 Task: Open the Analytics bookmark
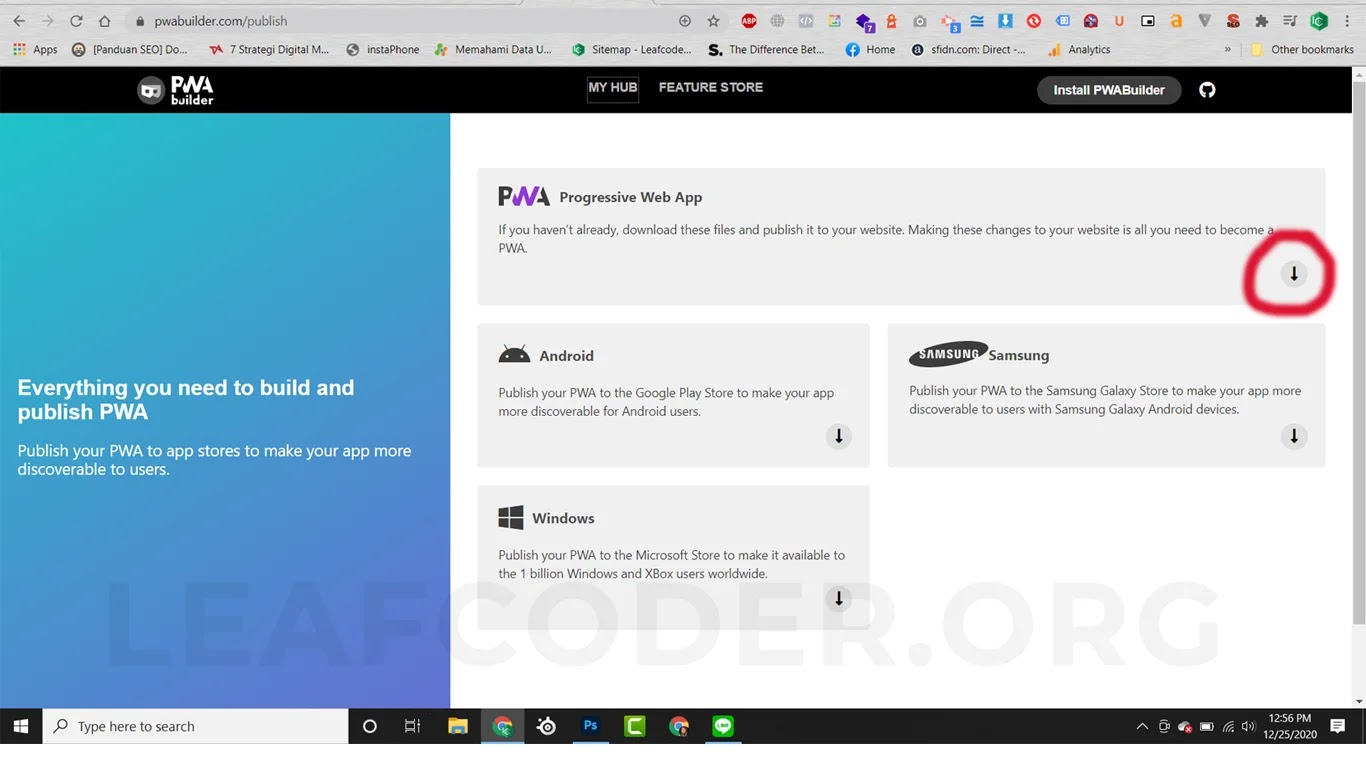coord(1079,49)
